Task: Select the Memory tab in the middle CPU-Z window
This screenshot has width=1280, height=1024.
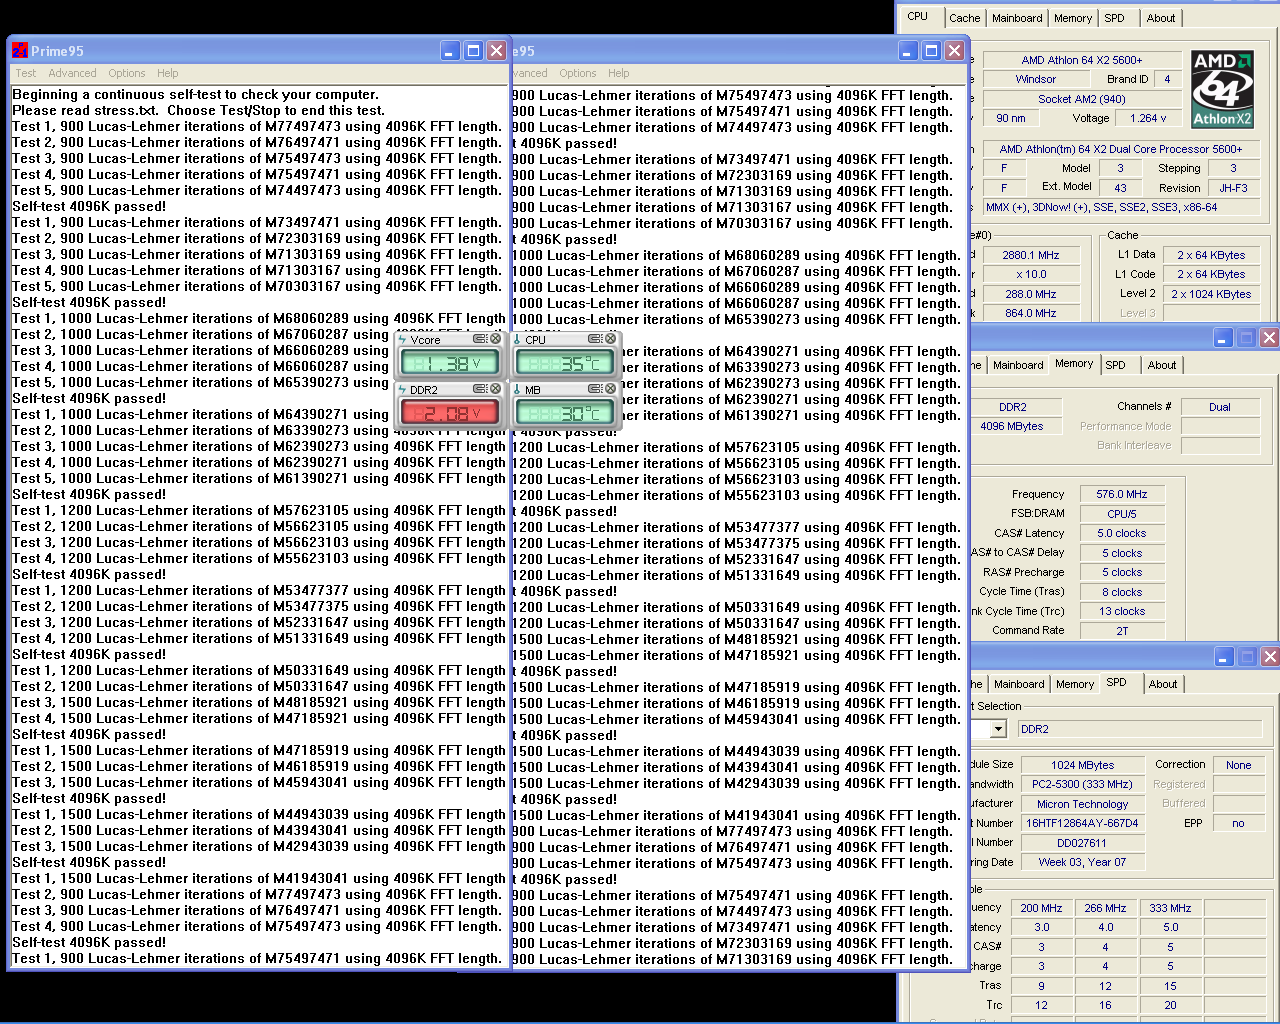Action: 1074,363
